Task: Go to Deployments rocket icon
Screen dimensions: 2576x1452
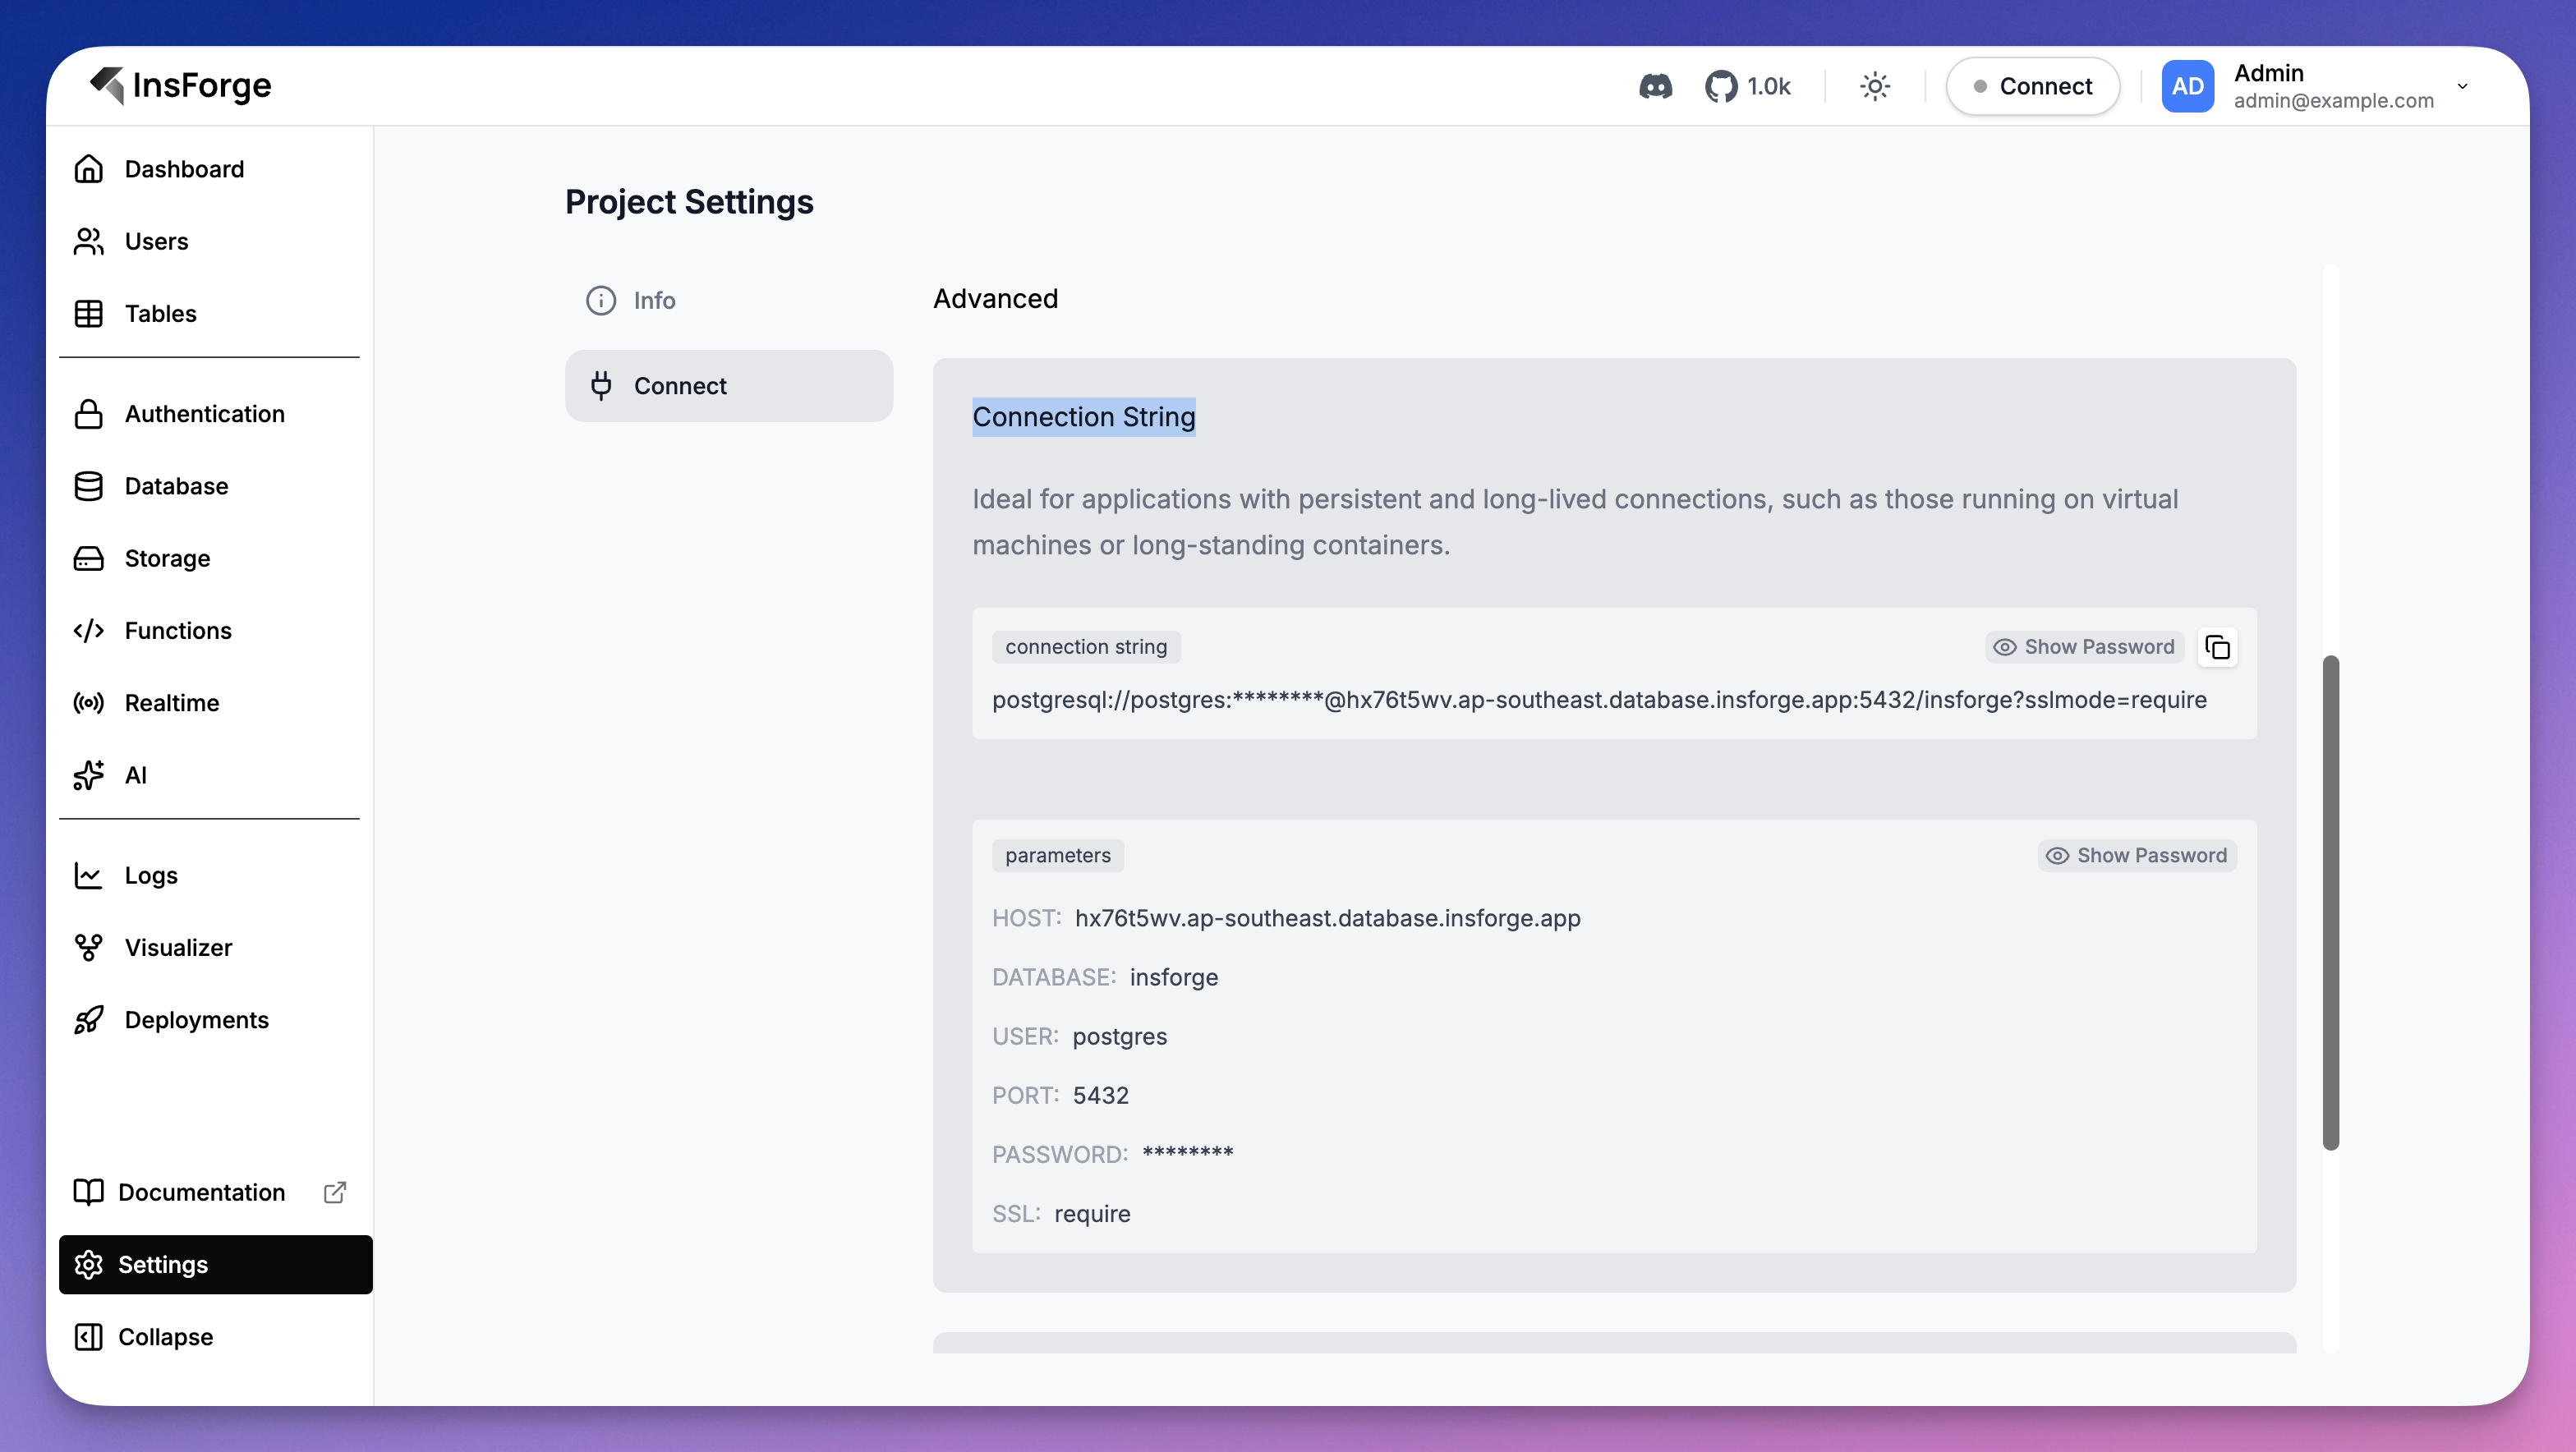Action: [89, 1020]
